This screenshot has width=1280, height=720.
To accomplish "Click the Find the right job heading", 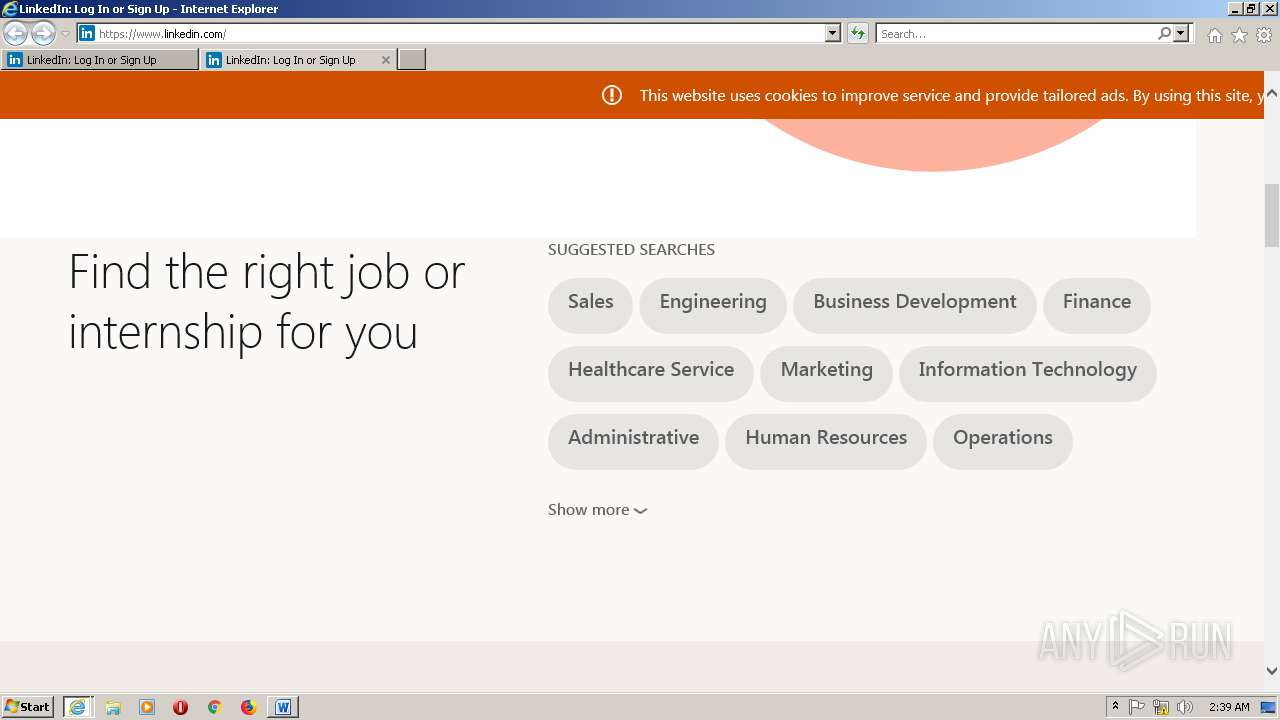I will click(267, 302).
